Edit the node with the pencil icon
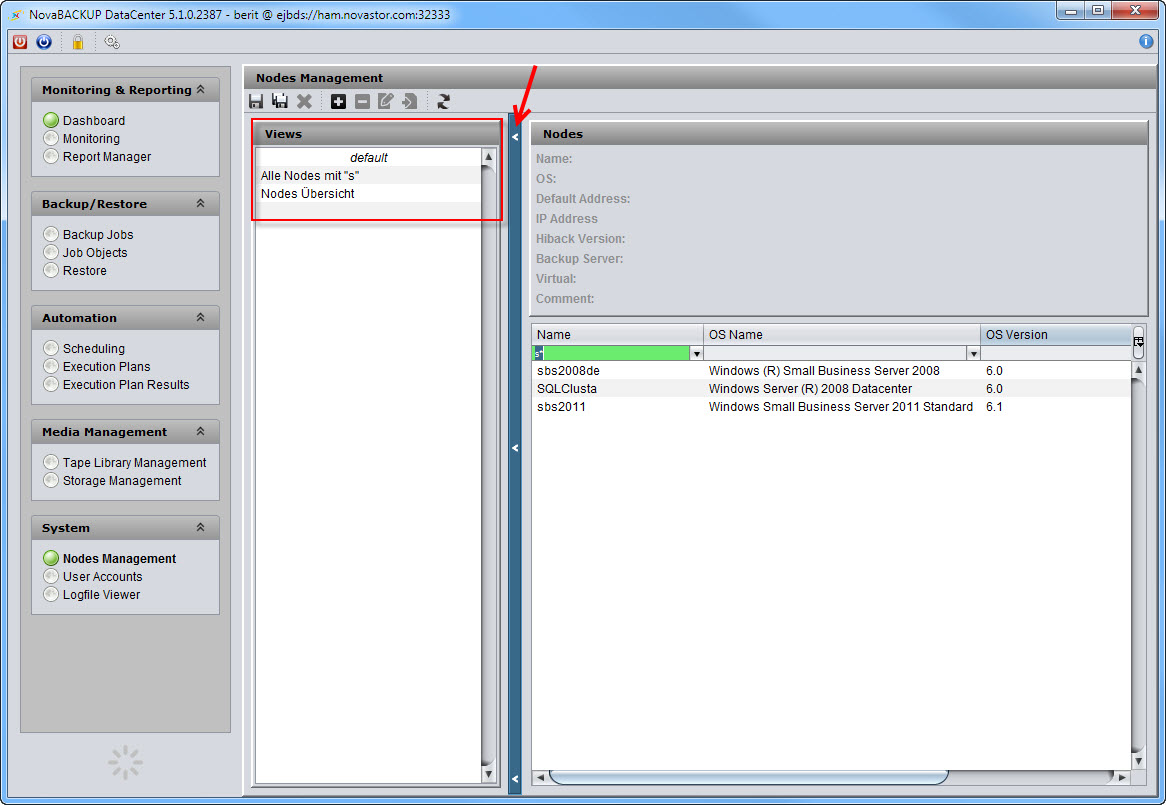 coord(386,101)
